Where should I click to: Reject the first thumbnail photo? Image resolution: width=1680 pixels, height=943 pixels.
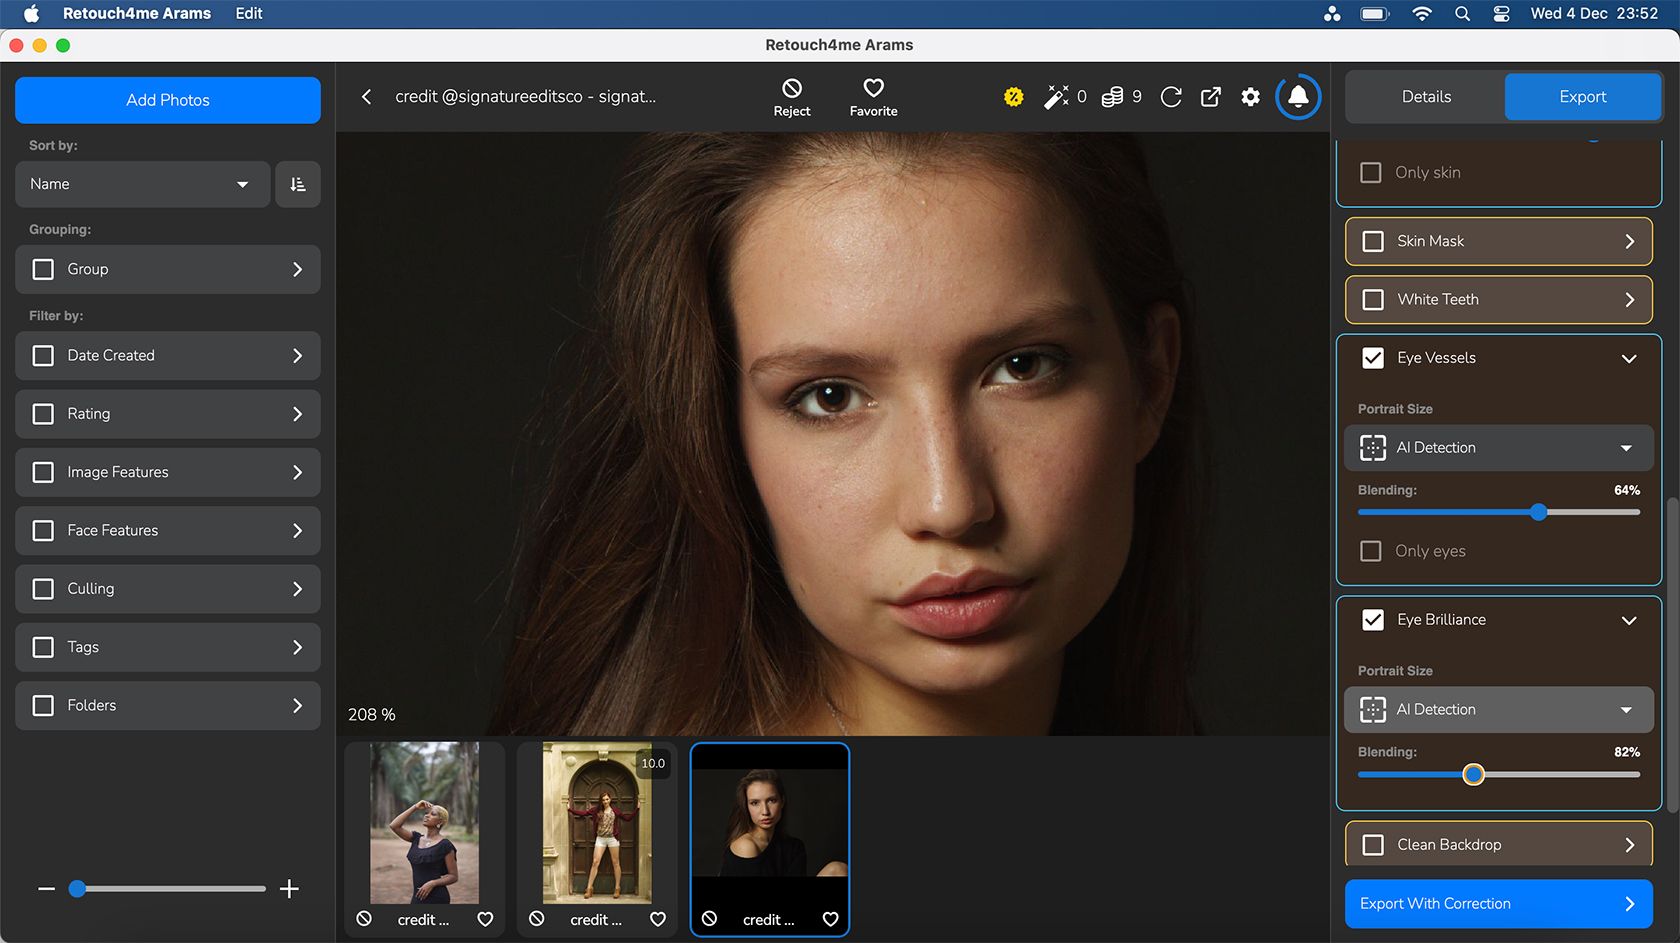click(x=364, y=919)
